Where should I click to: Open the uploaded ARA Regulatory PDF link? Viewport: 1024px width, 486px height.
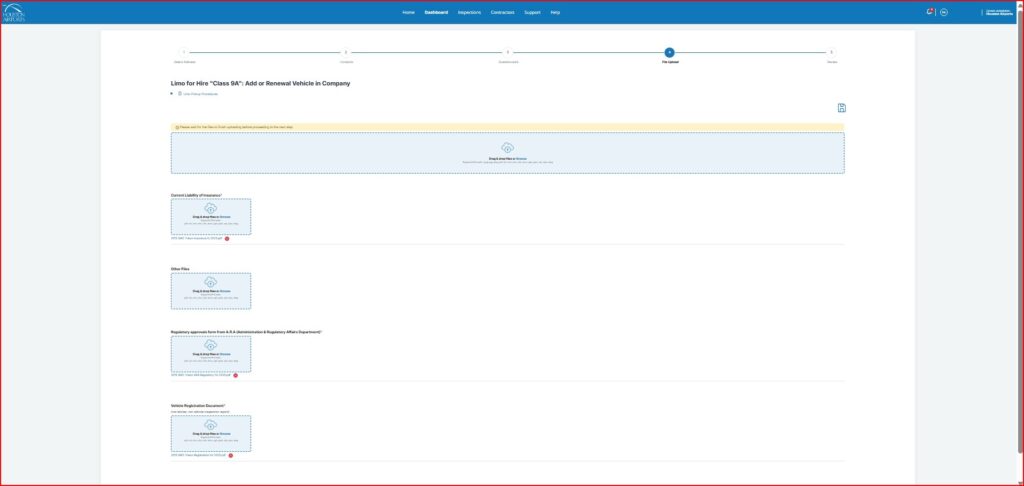[x=201, y=375]
